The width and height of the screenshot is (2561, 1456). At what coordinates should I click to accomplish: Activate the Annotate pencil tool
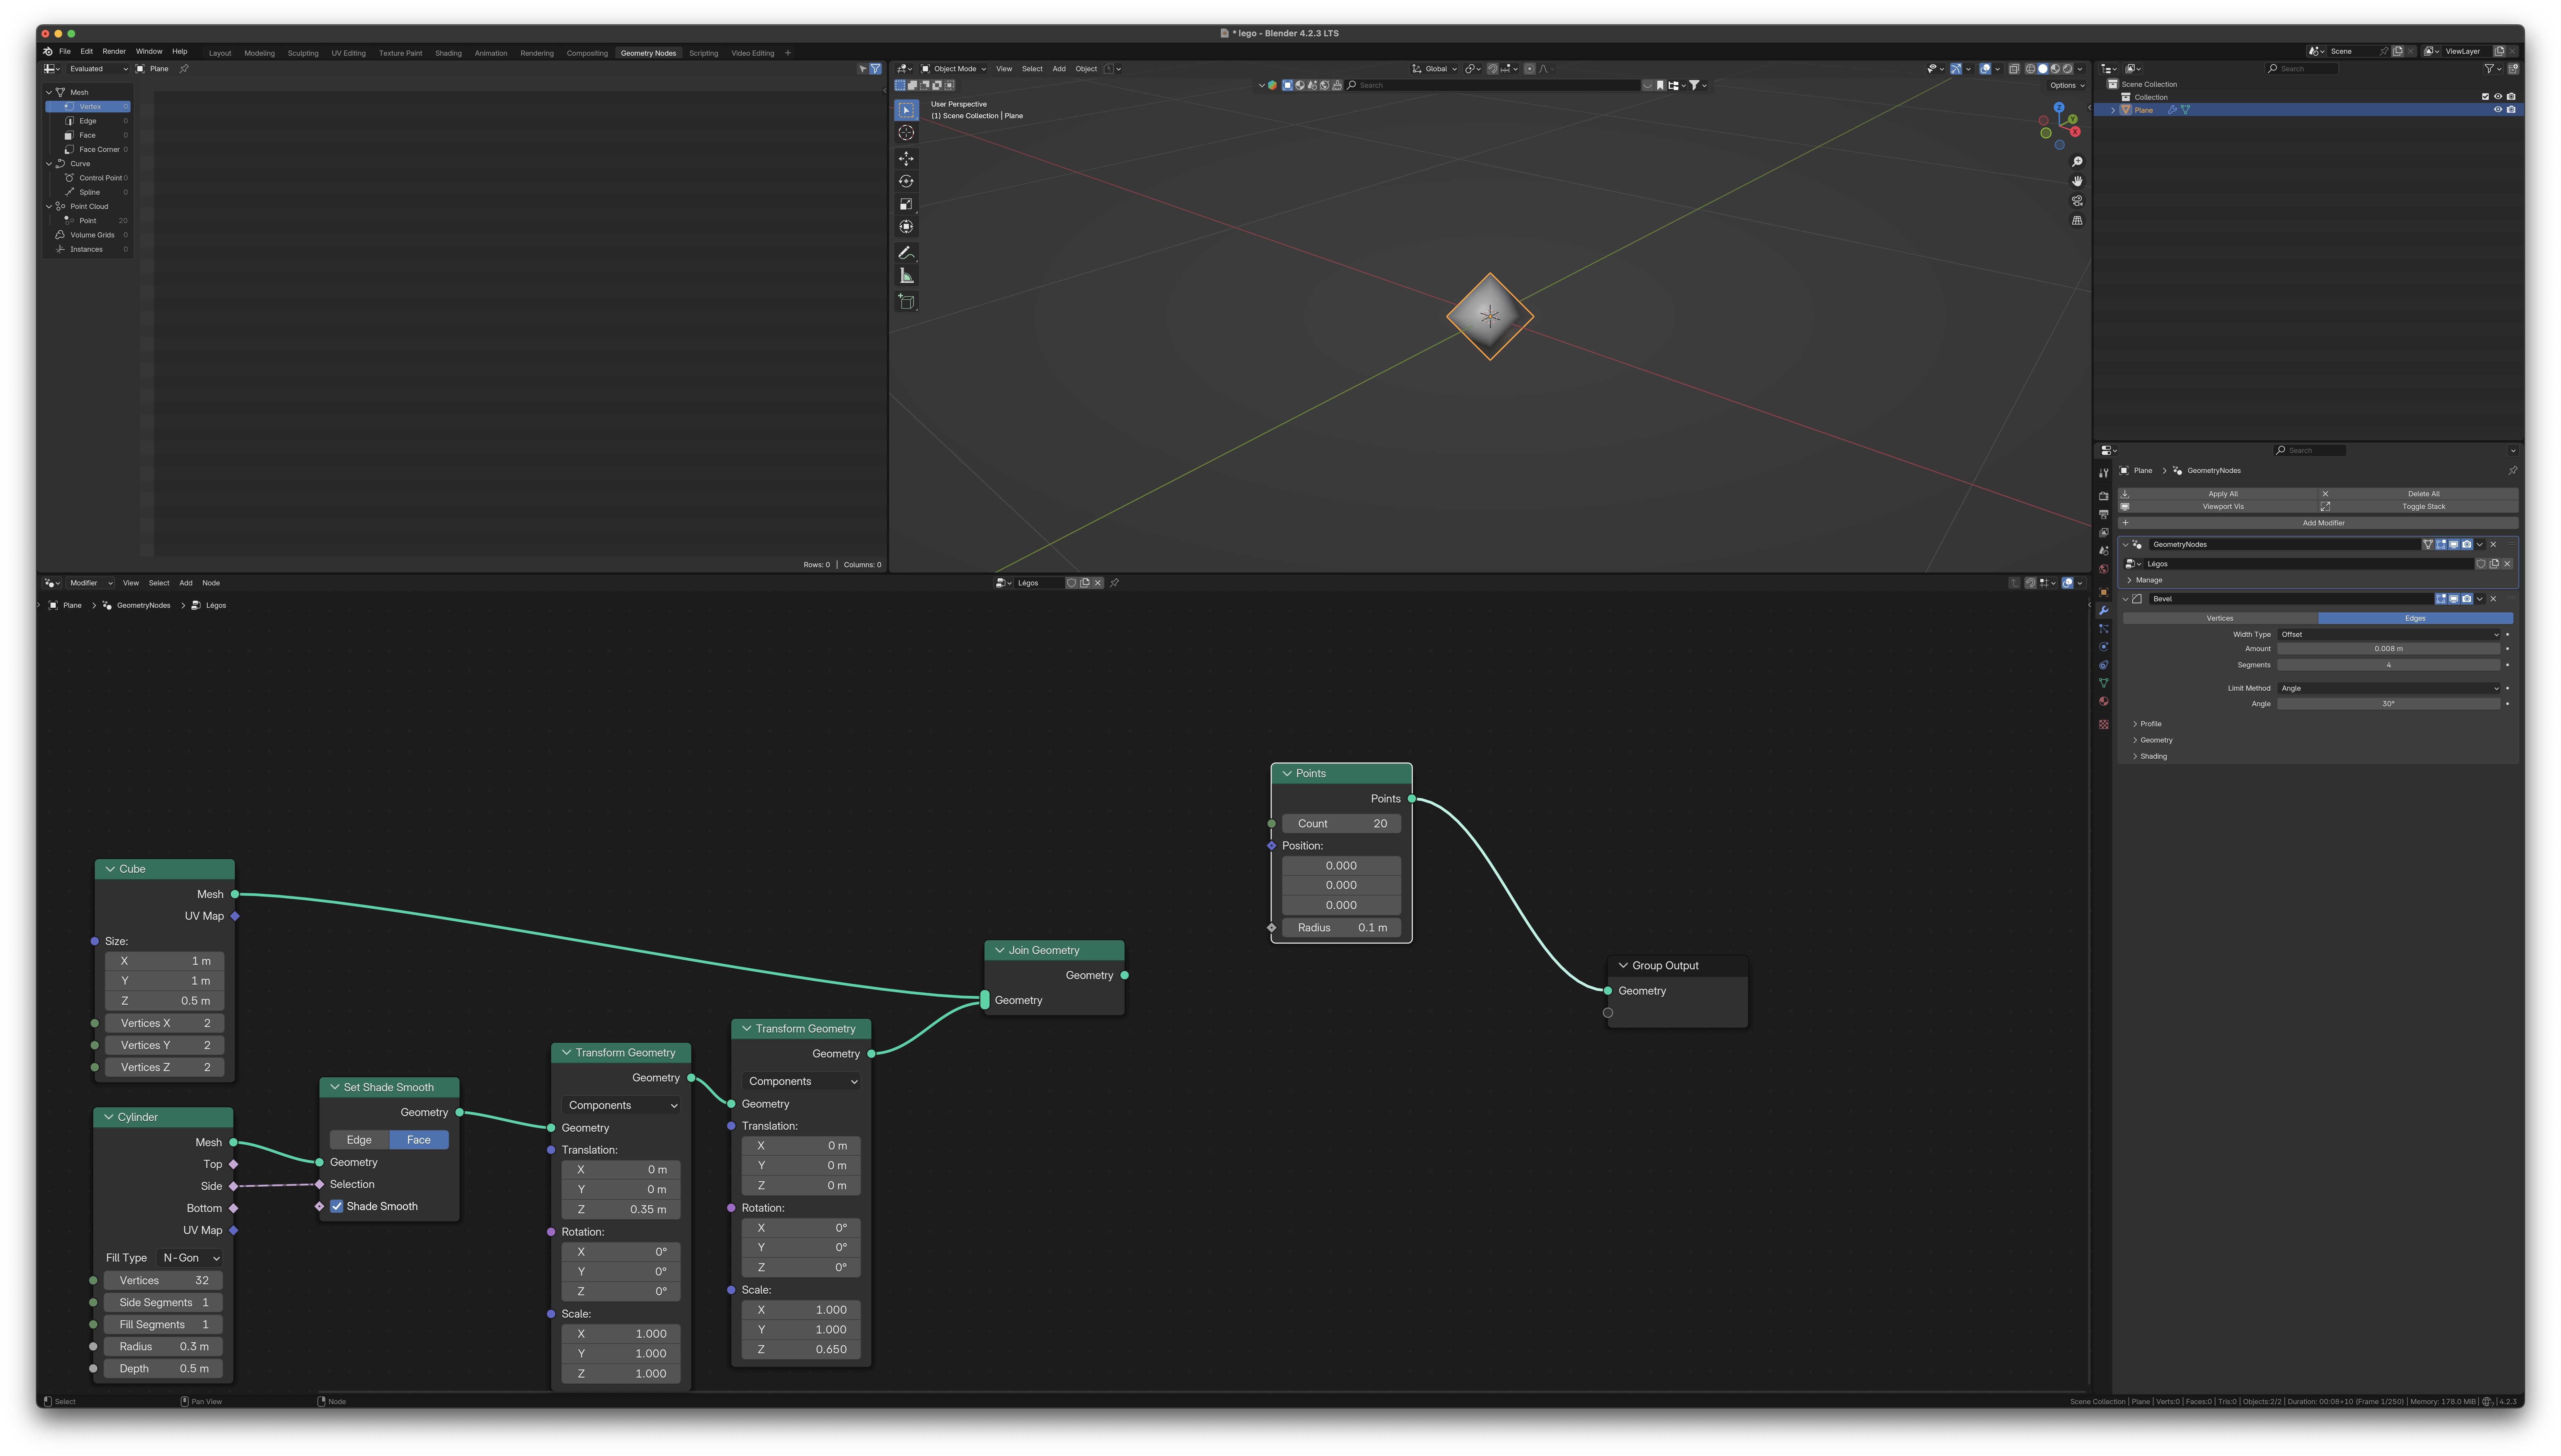point(906,253)
